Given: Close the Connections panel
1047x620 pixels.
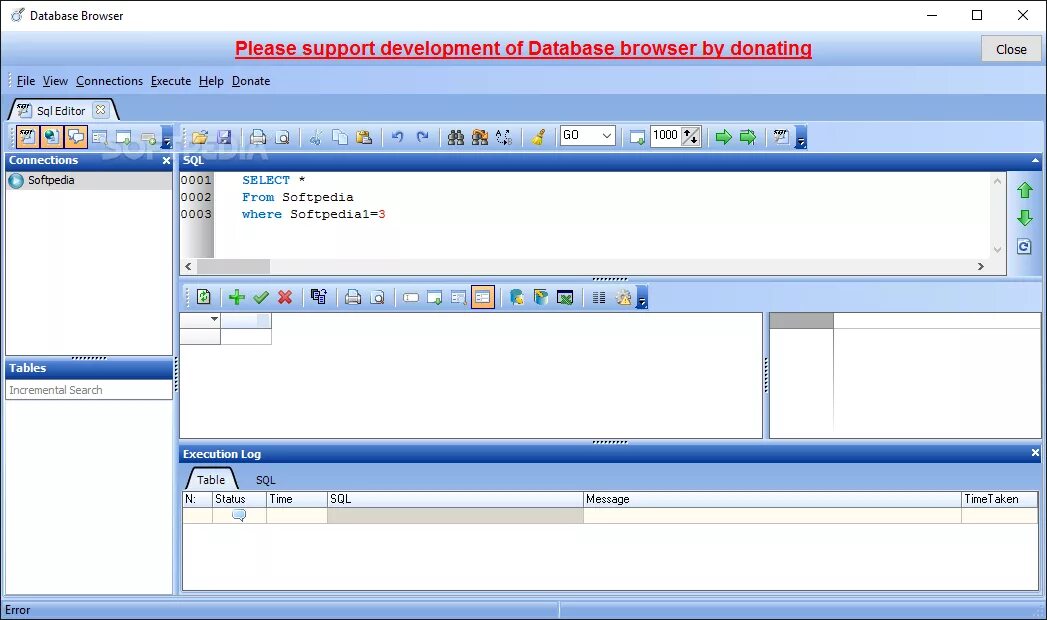Looking at the screenshot, I should point(166,160).
